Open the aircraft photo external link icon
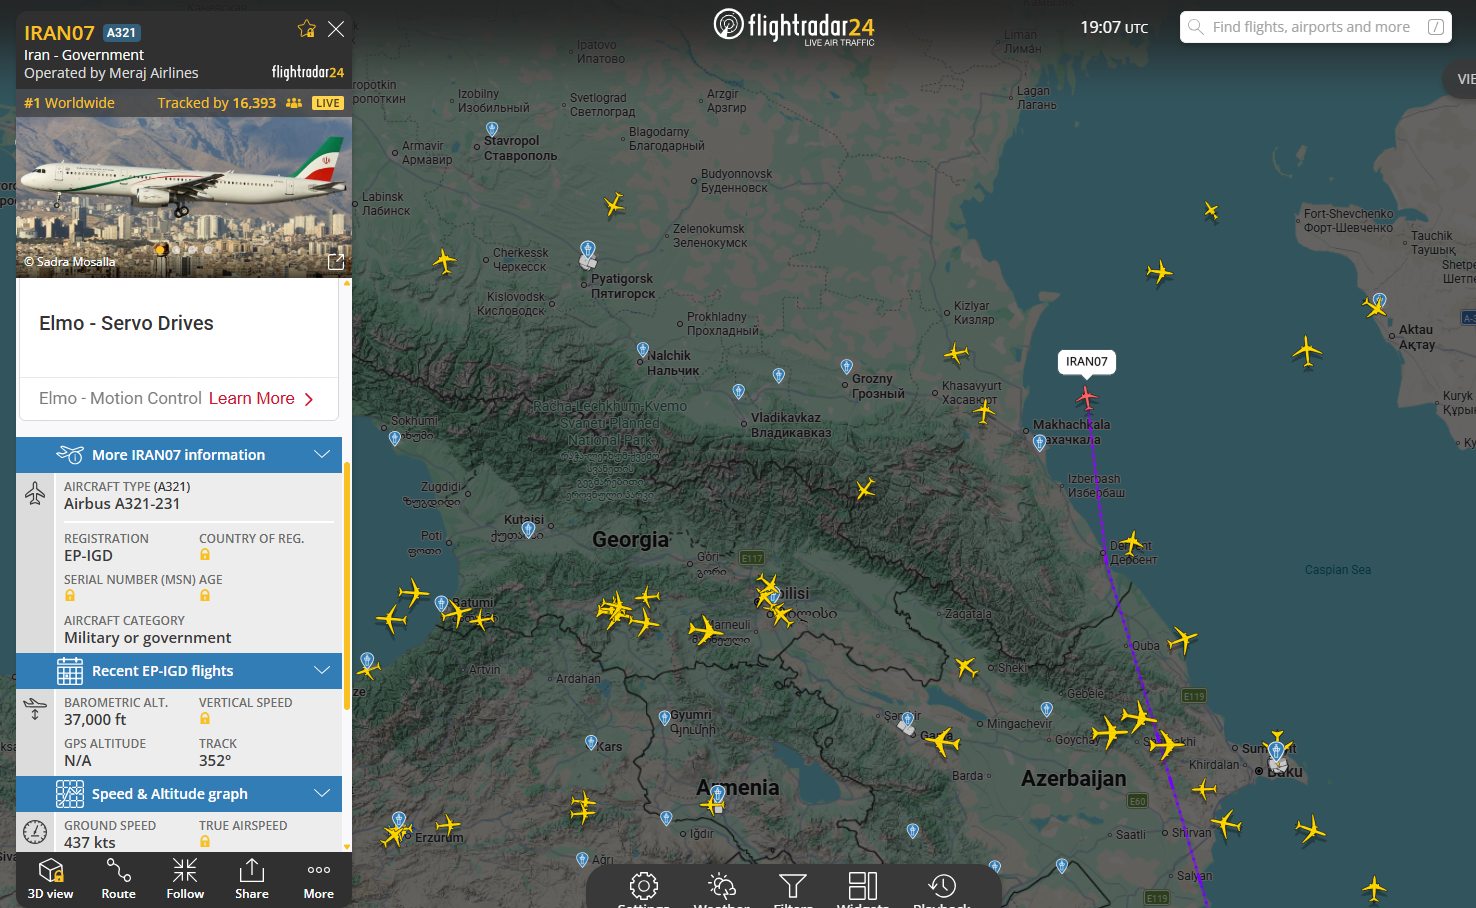 (x=336, y=262)
